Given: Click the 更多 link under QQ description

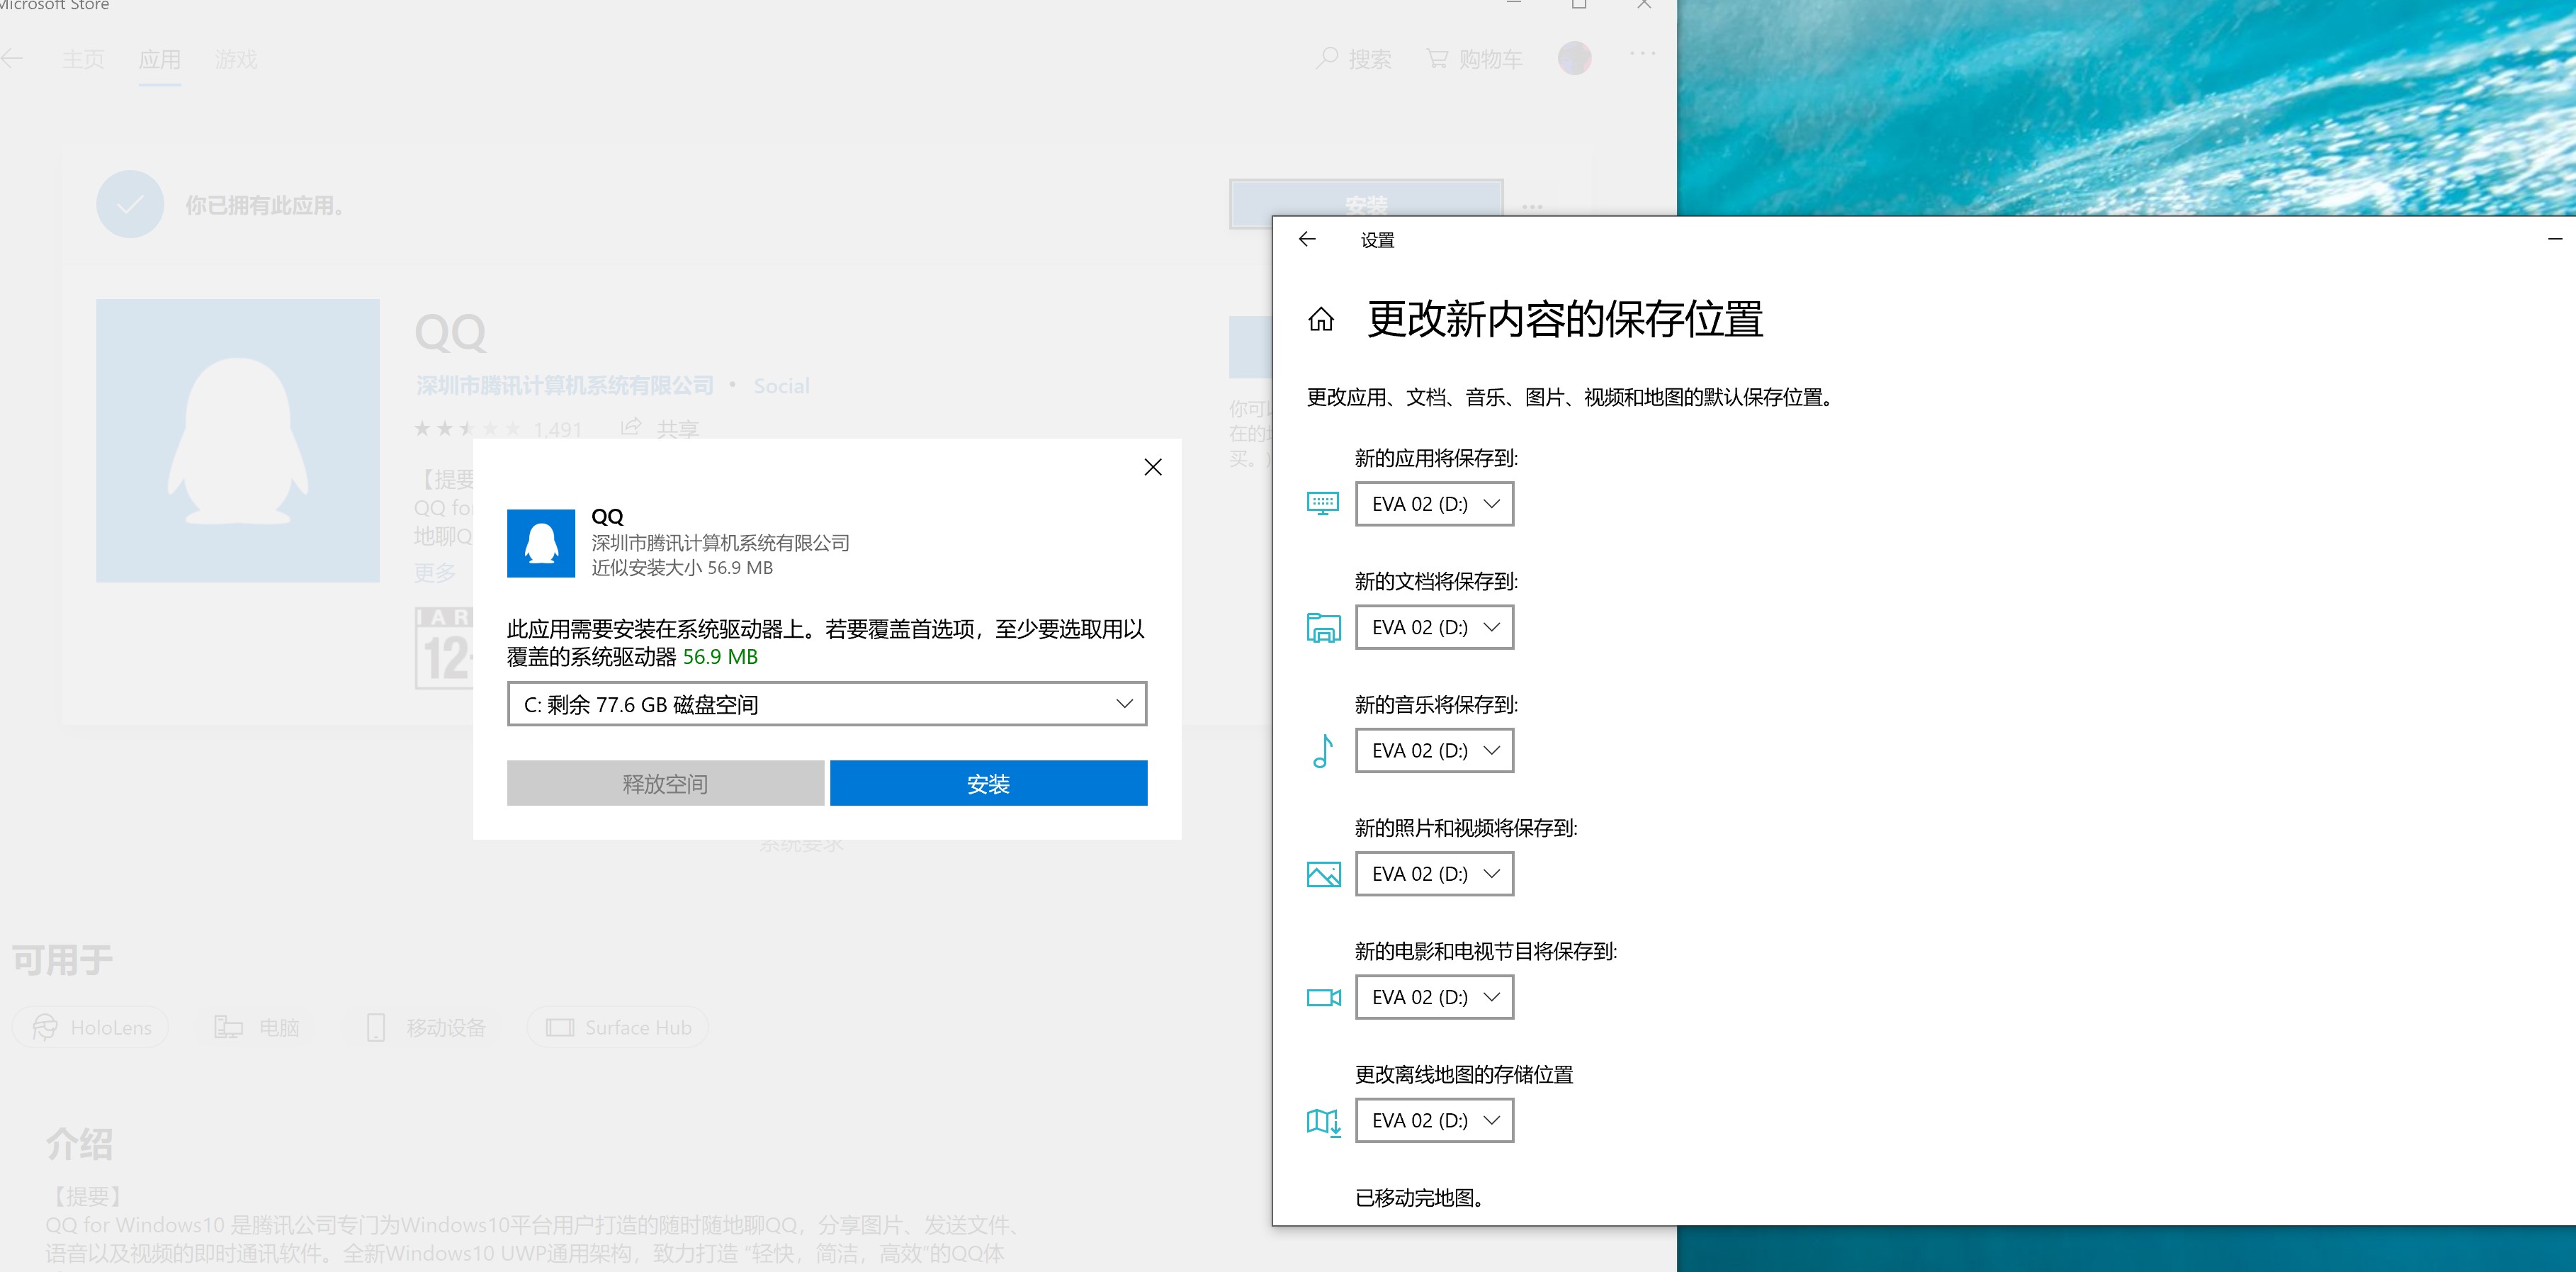Looking at the screenshot, I should [434, 572].
